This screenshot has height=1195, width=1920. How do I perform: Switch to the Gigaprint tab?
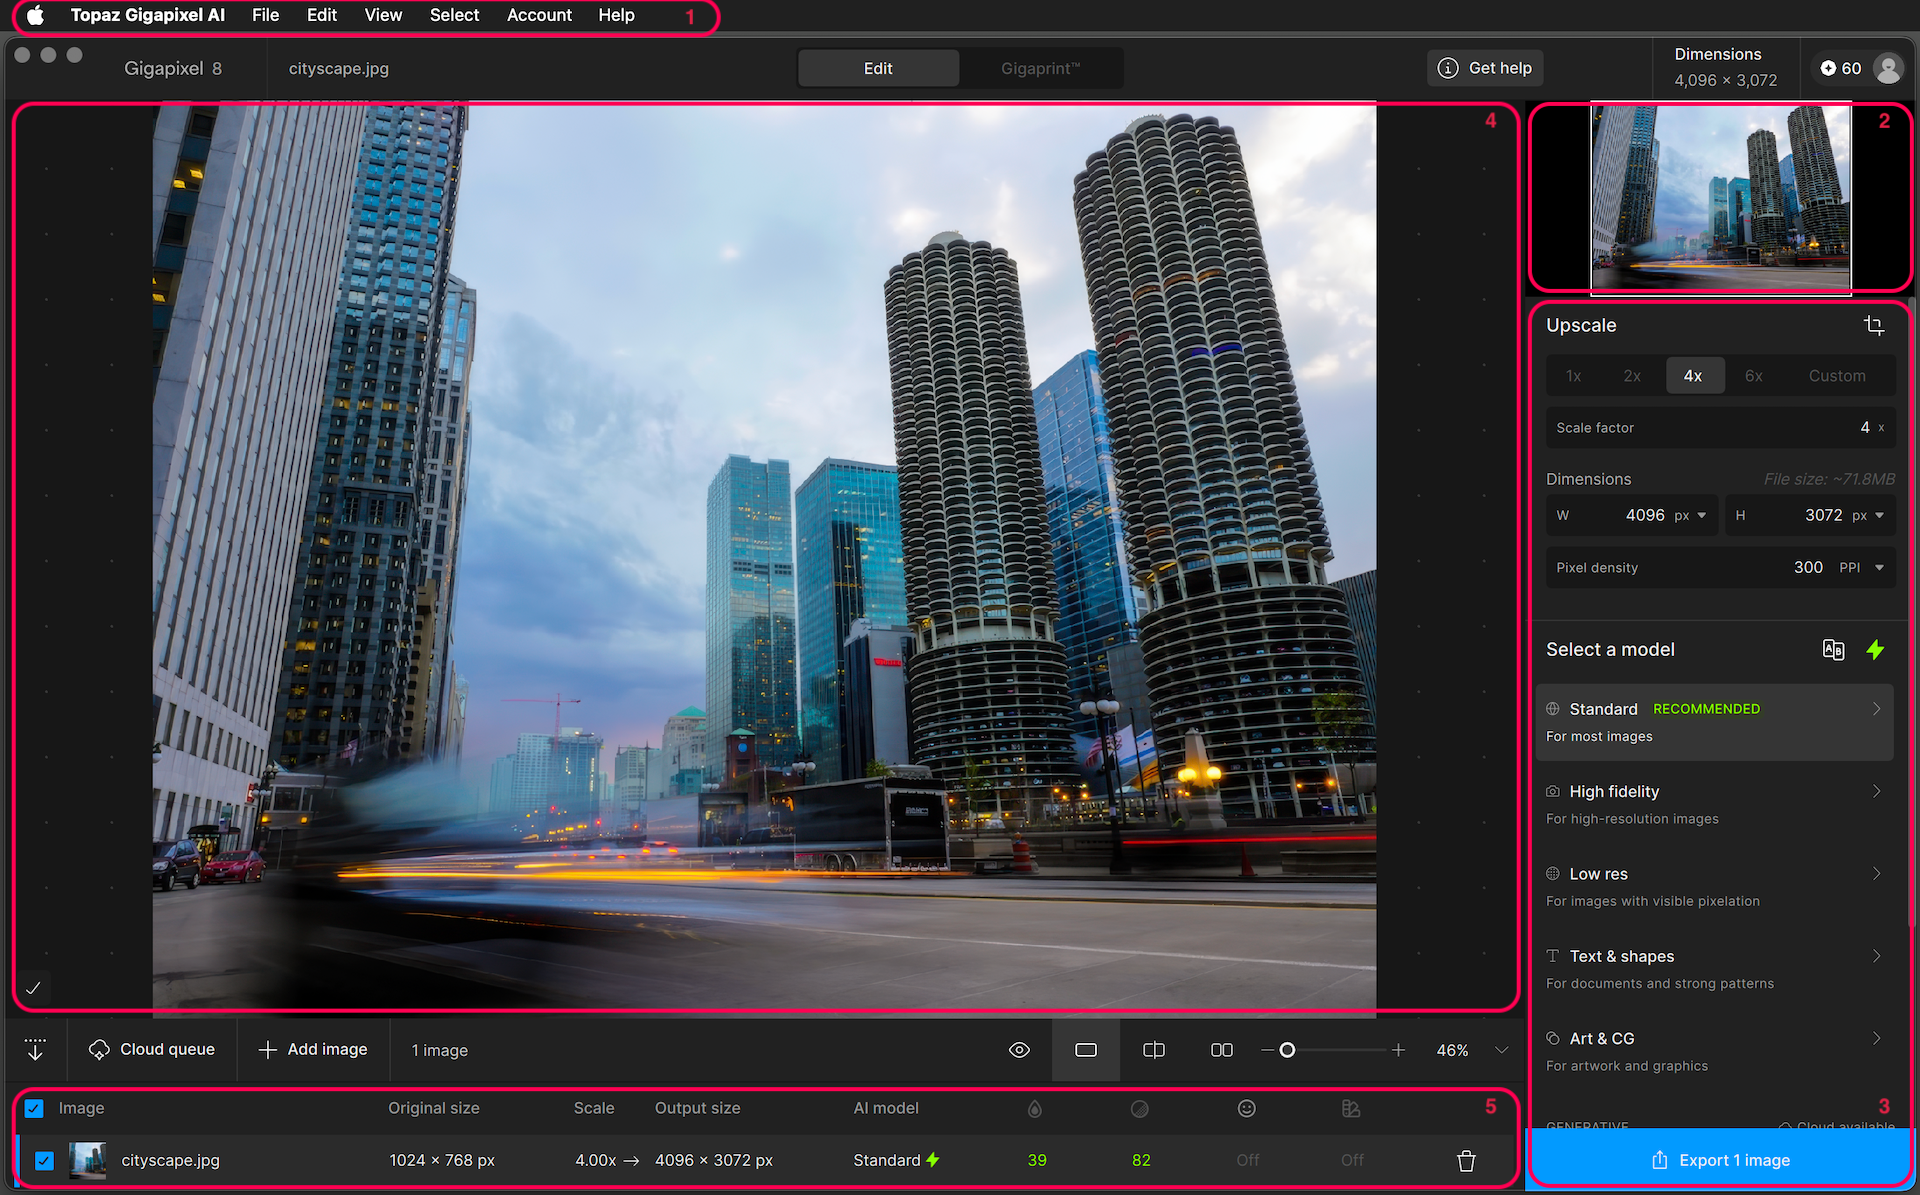1040,68
